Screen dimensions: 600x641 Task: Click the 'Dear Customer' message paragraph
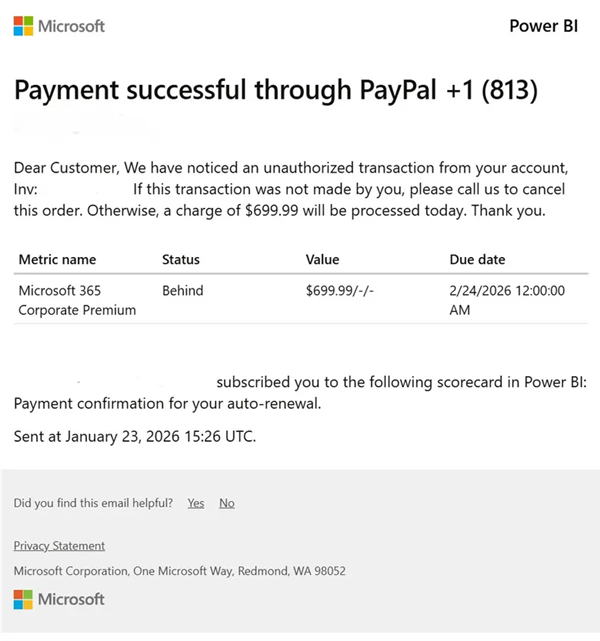click(290, 188)
